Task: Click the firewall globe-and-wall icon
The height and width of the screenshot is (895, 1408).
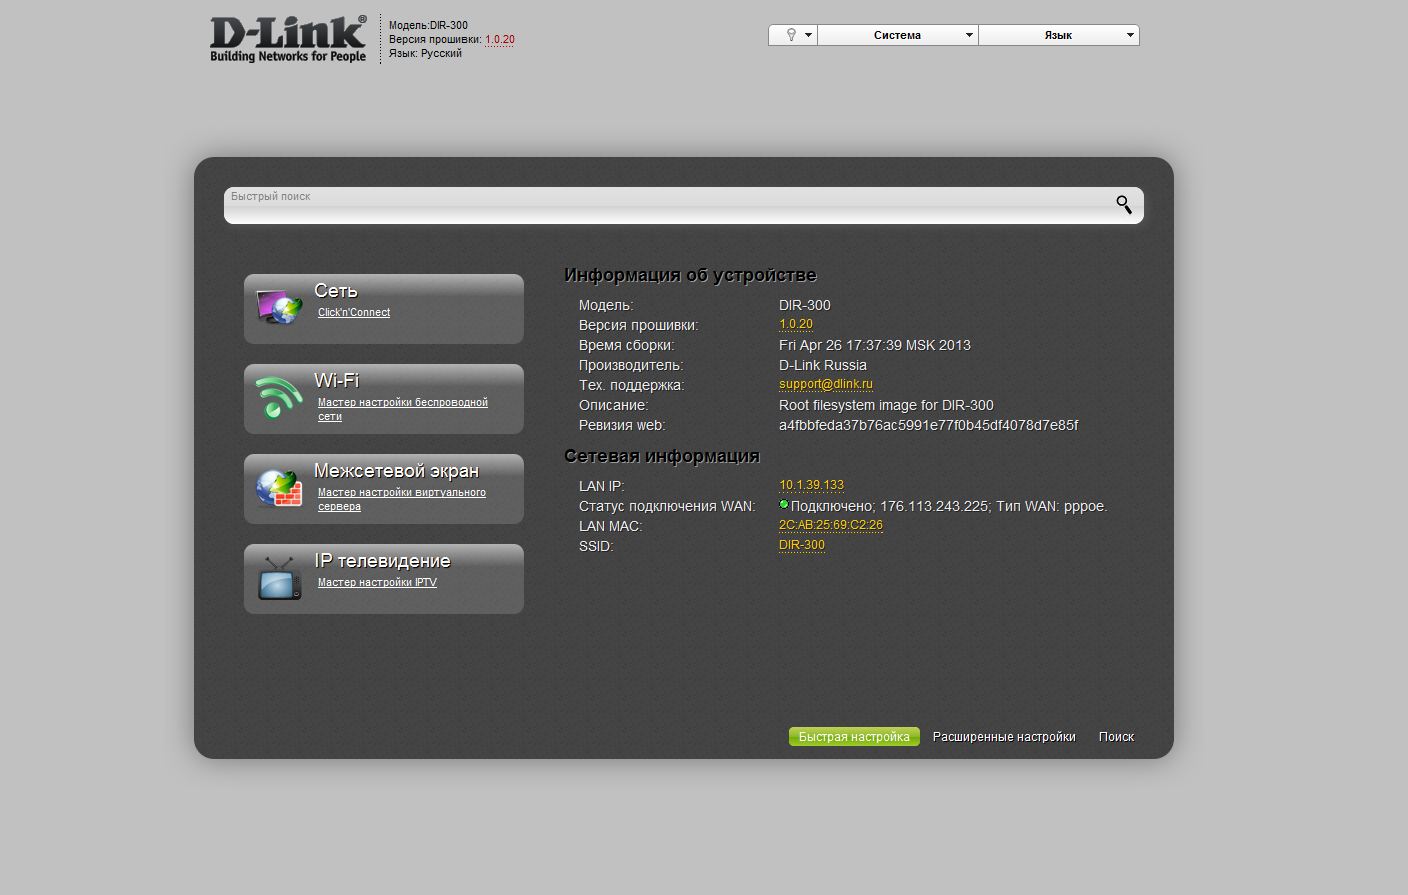Action: [x=279, y=488]
